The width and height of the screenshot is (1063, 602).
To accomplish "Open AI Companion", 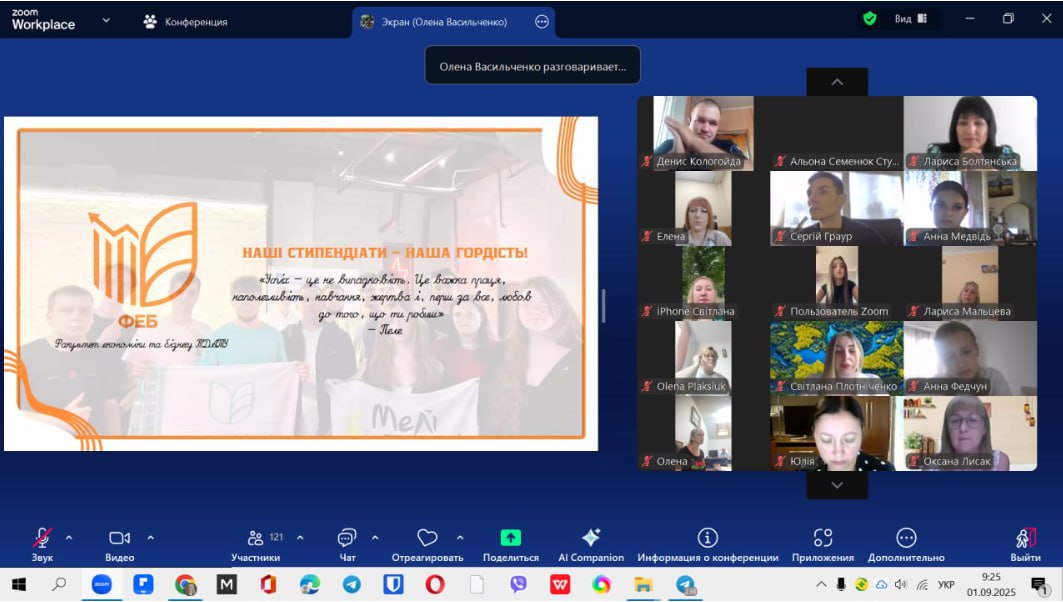I will point(590,538).
